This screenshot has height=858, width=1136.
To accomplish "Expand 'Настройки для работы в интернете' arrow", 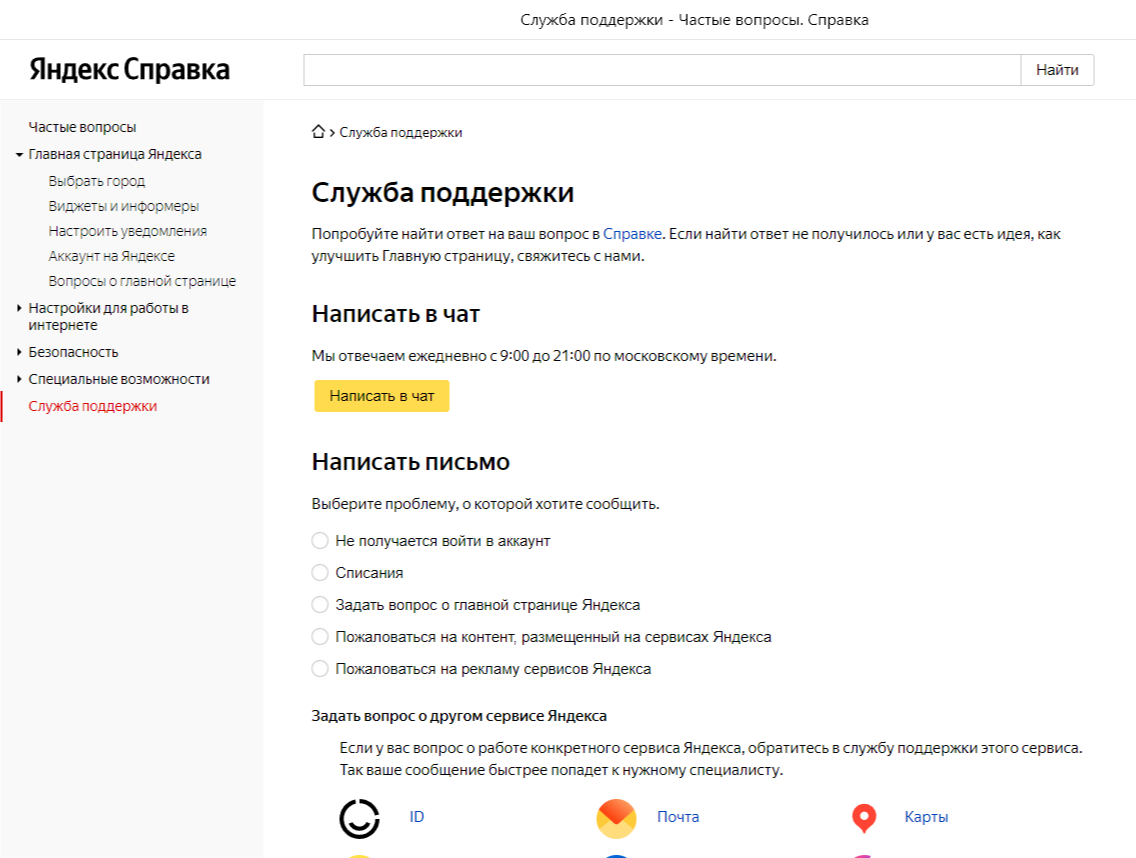I will pyautogui.click(x=19, y=308).
